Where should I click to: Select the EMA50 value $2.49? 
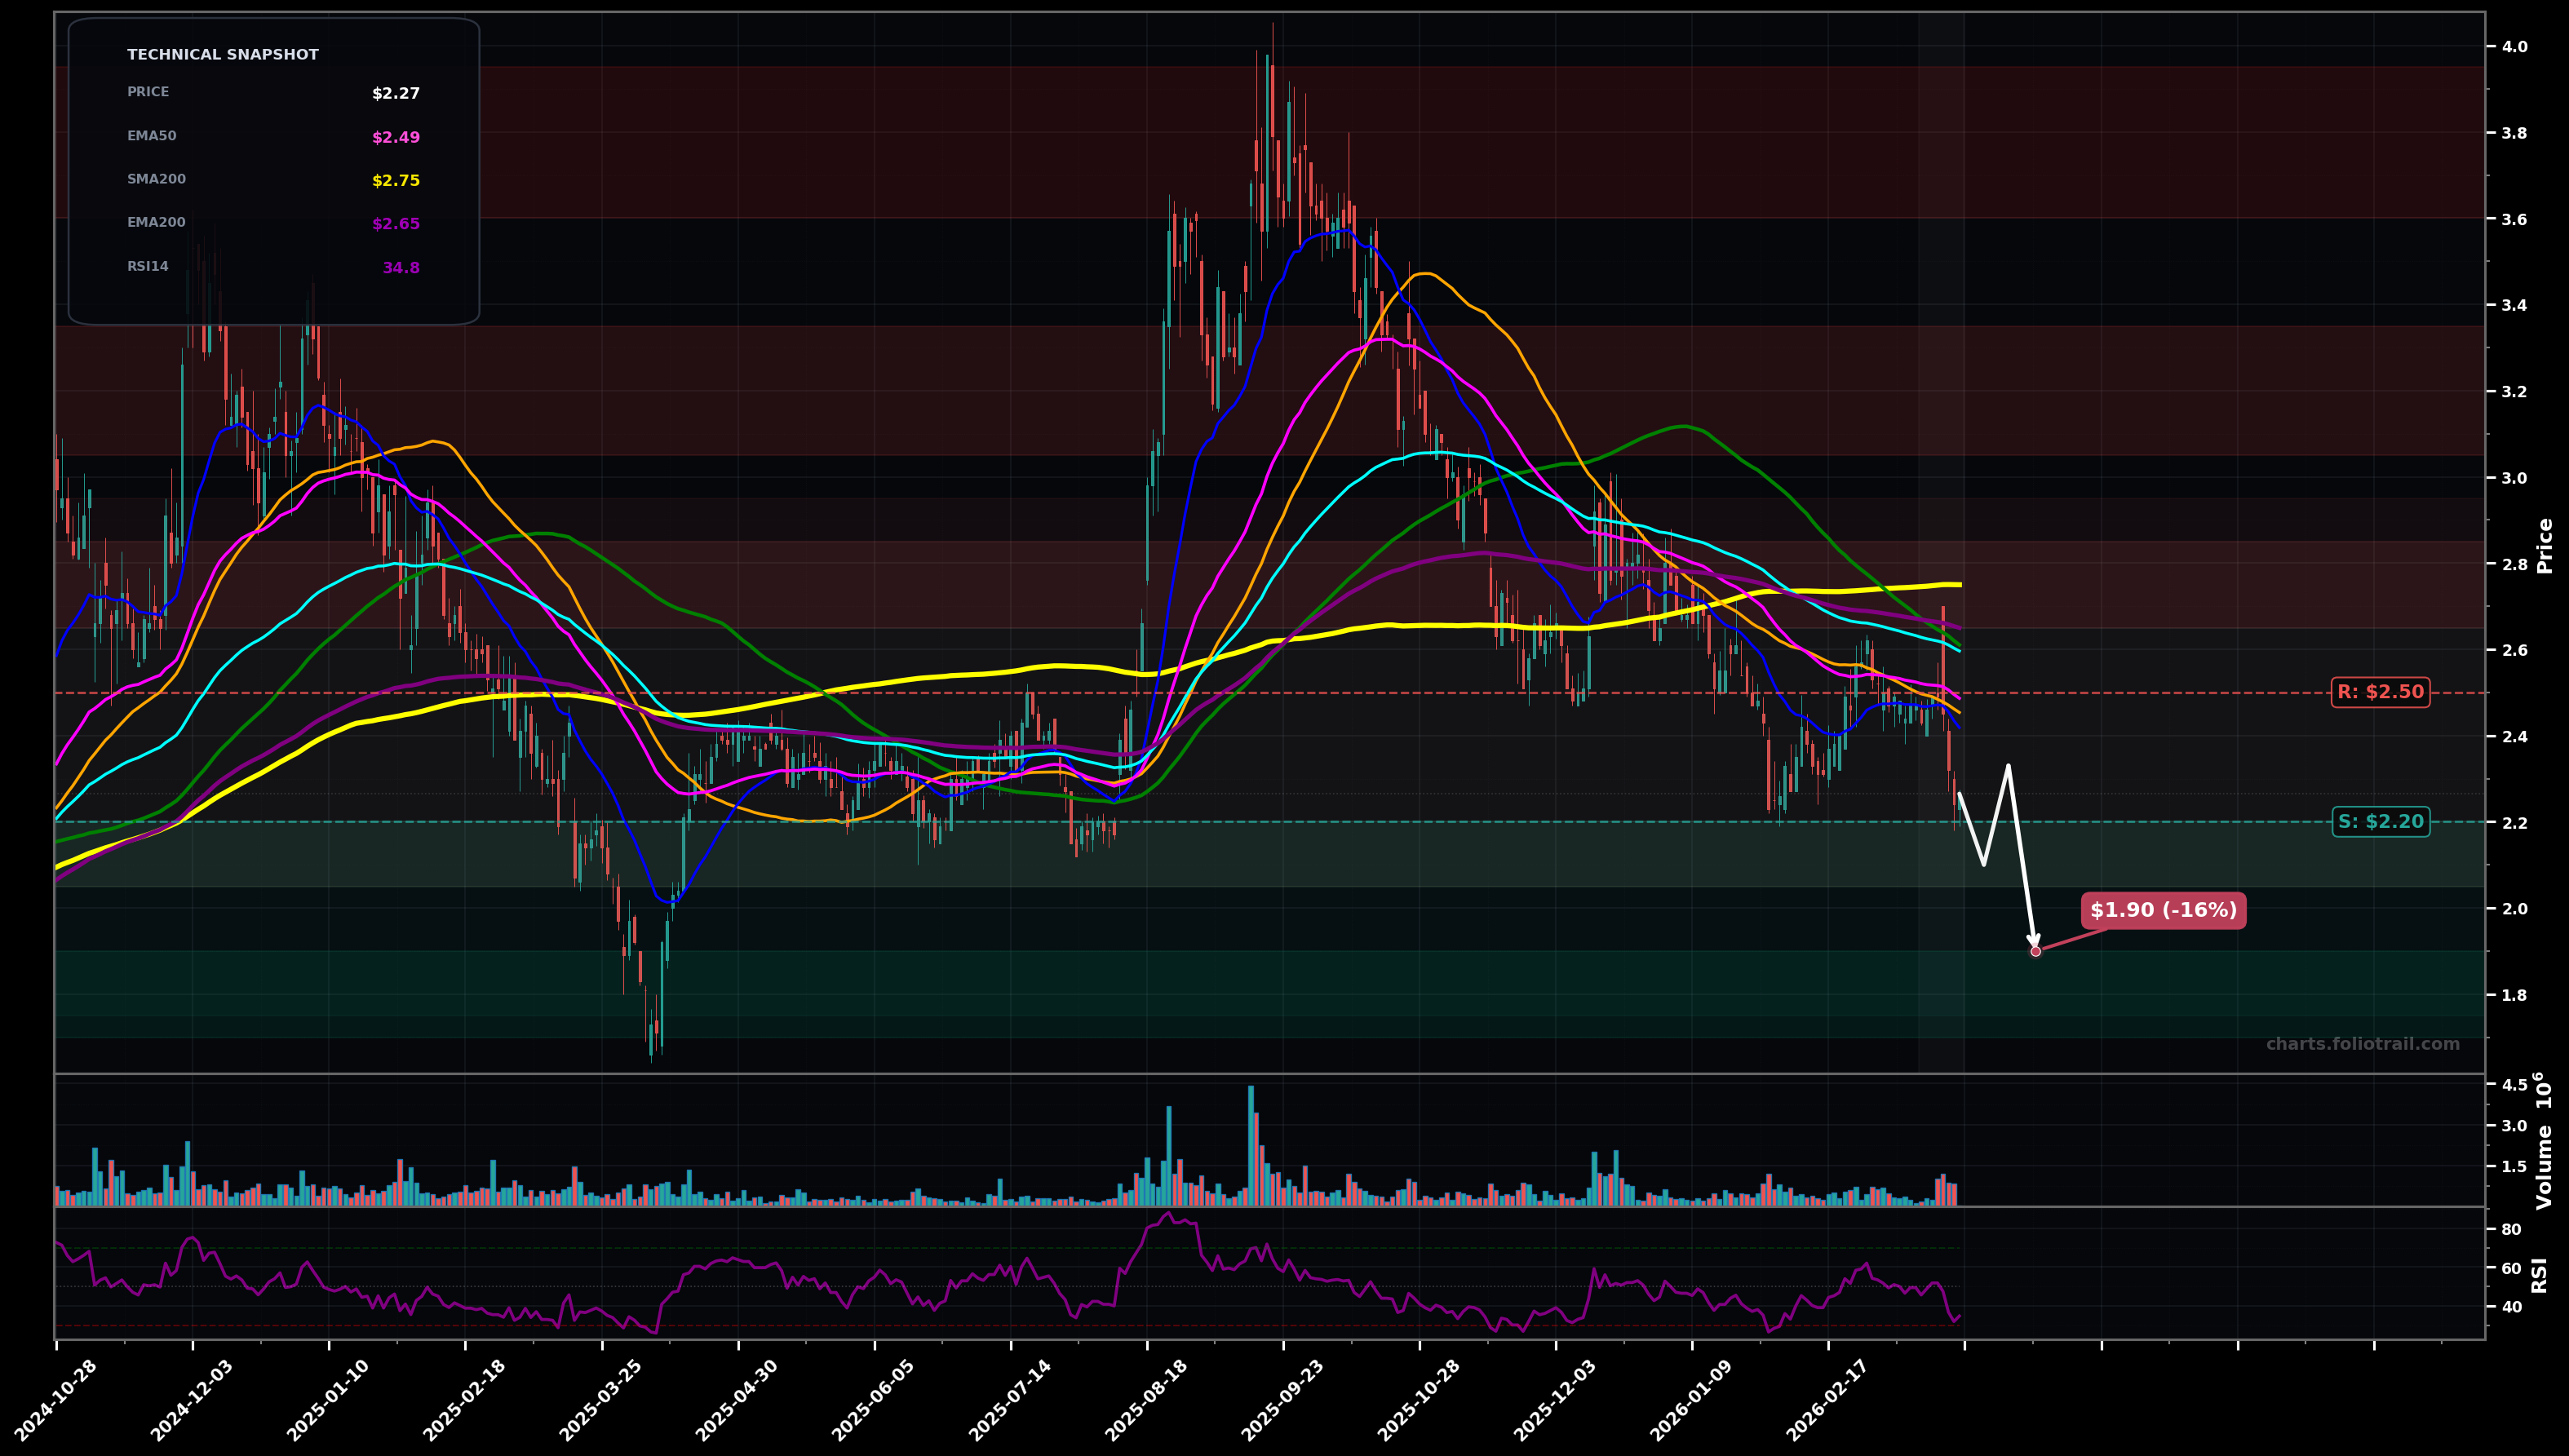point(394,136)
